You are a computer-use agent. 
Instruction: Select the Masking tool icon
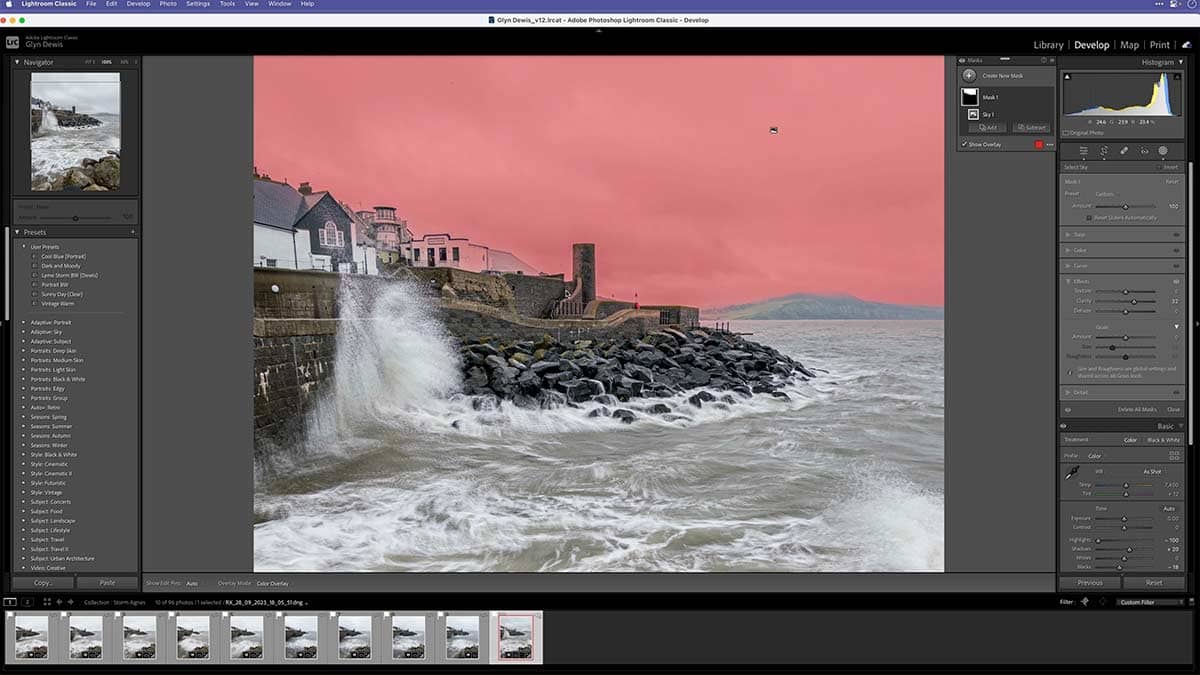coord(1163,151)
